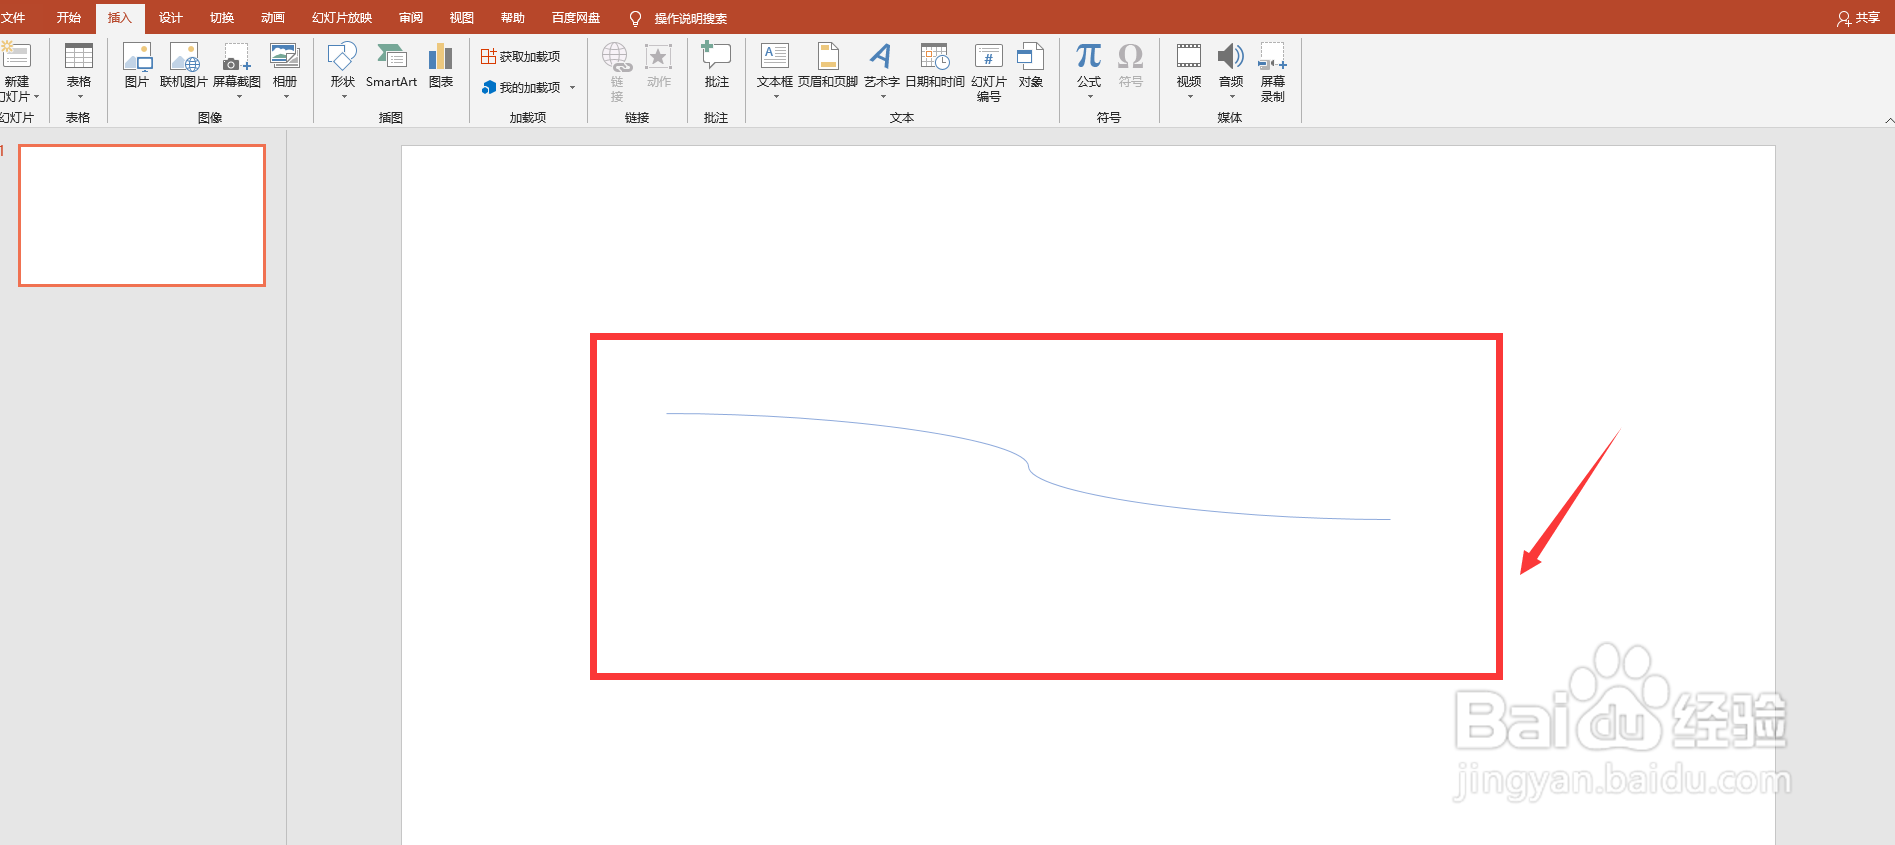The width and height of the screenshot is (1895, 845).
Task: Click the New Slide (新建幻灯片) icon
Action: point(16,55)
